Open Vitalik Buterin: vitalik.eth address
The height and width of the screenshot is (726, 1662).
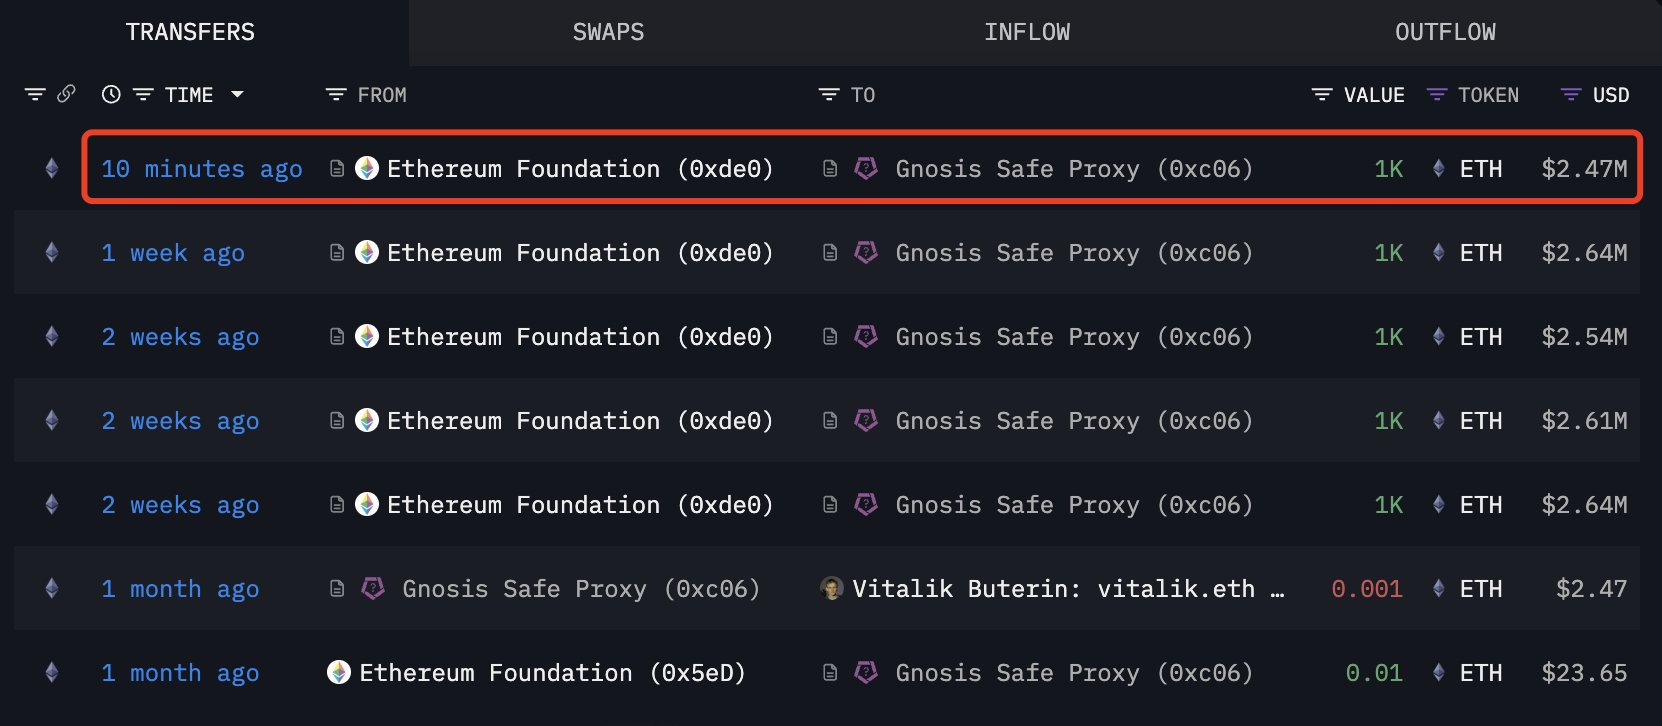[x=1068, y=589]
